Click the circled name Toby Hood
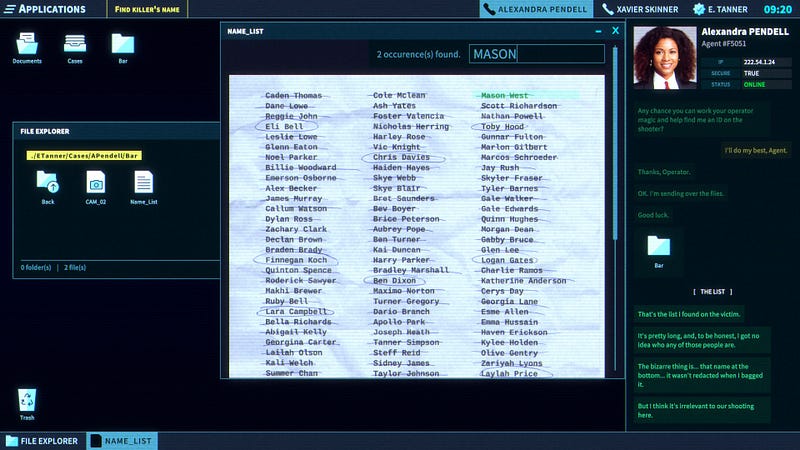The width and height of the screenshot is (800, 450). pyautogui.click(x=502, y=127)
